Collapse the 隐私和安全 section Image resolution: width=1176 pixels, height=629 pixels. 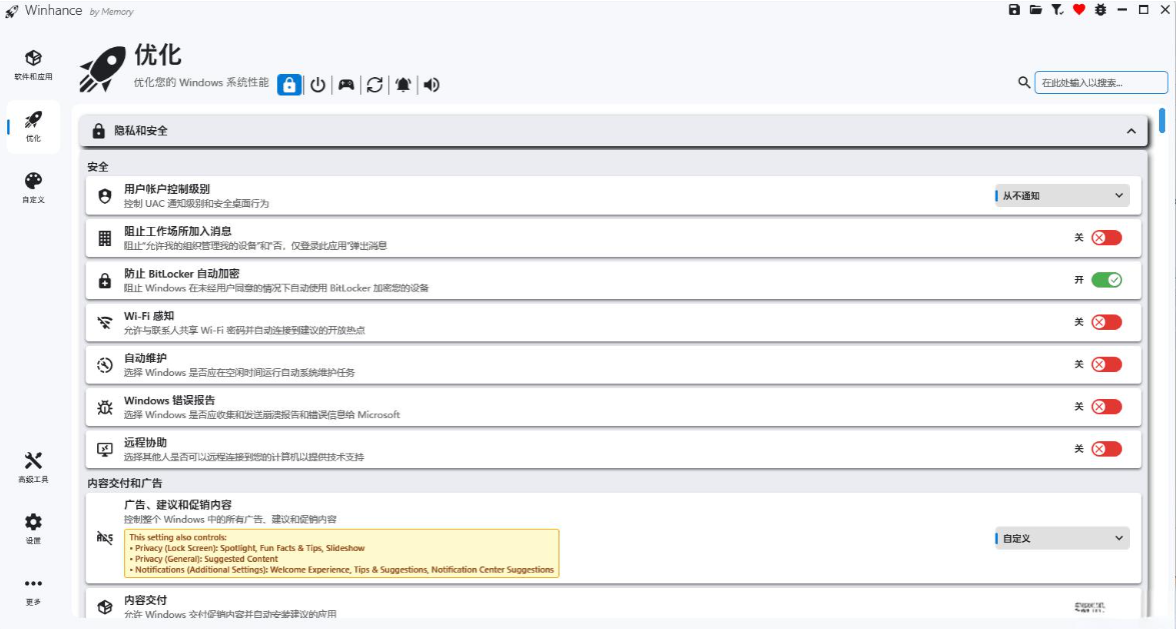(1131, 131)
